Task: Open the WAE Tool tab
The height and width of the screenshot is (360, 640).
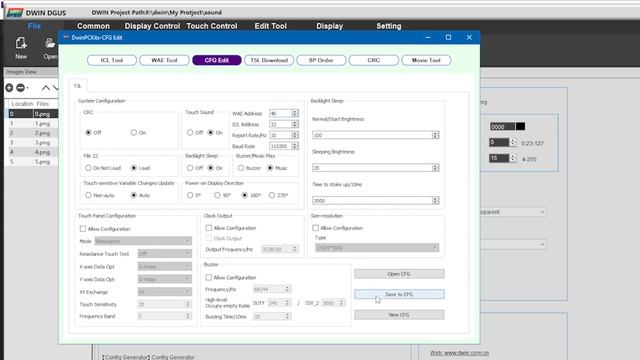Action: 164,60
